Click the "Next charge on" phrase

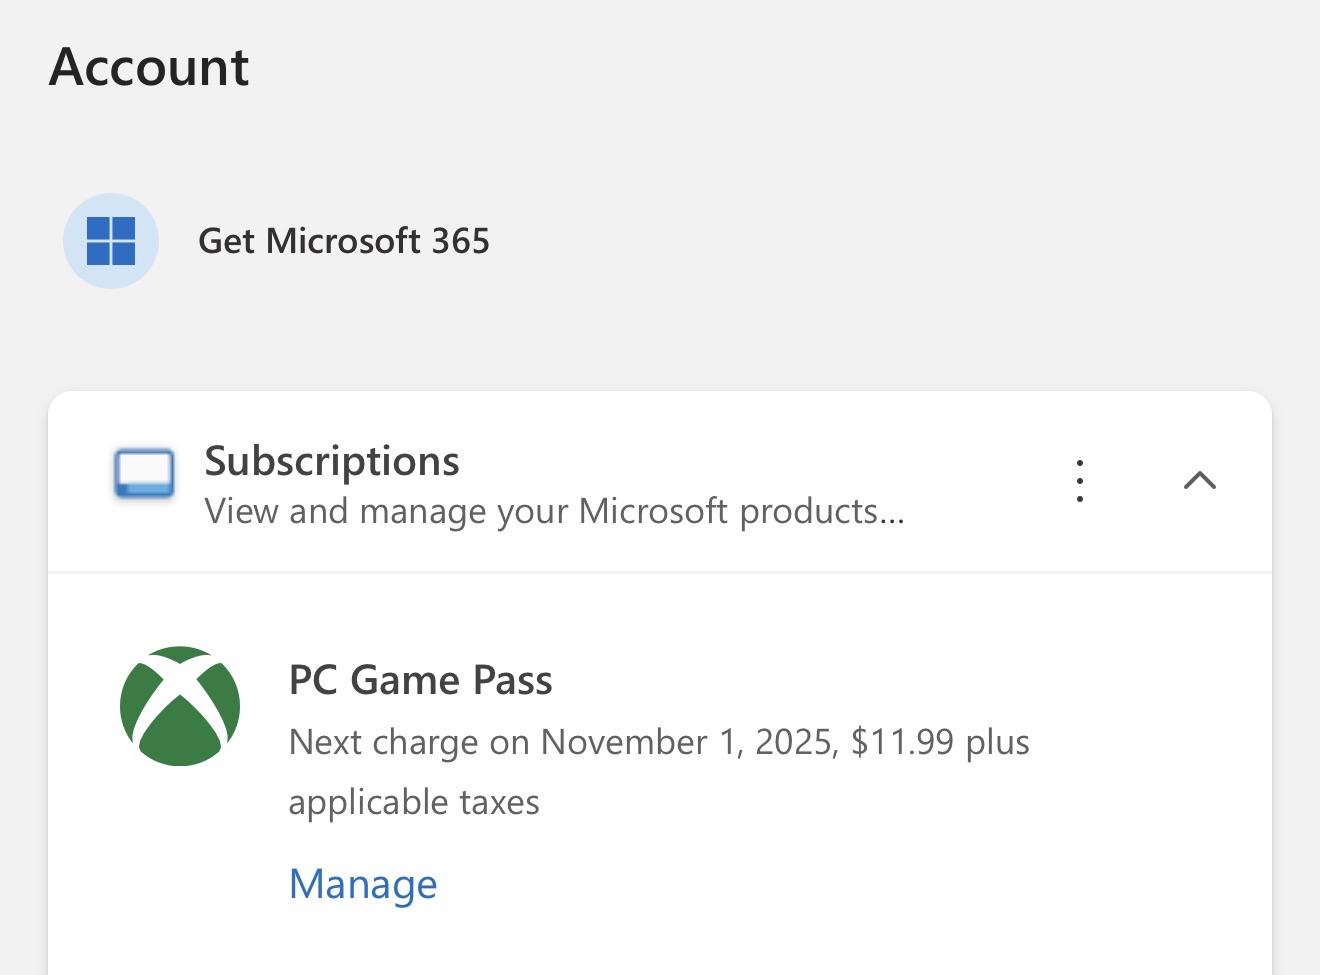(409, 742)
